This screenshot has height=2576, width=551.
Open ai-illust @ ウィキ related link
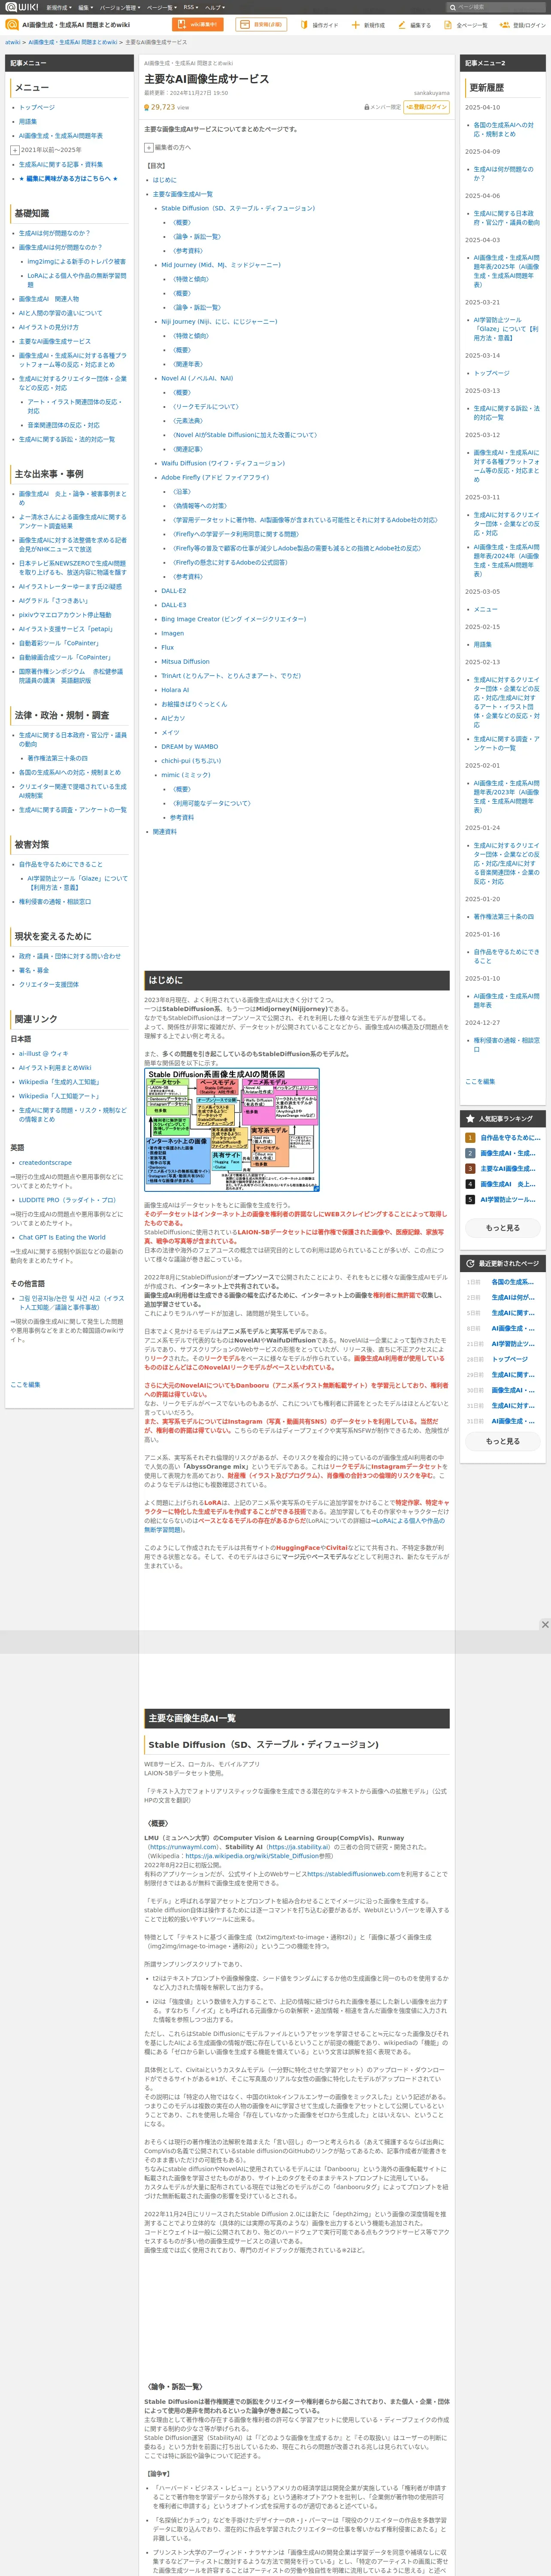44,1053
